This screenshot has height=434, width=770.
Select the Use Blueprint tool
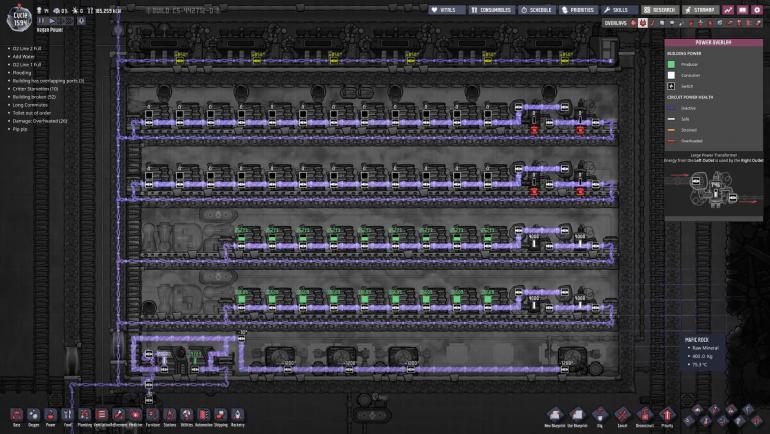(x=577, y=416)
